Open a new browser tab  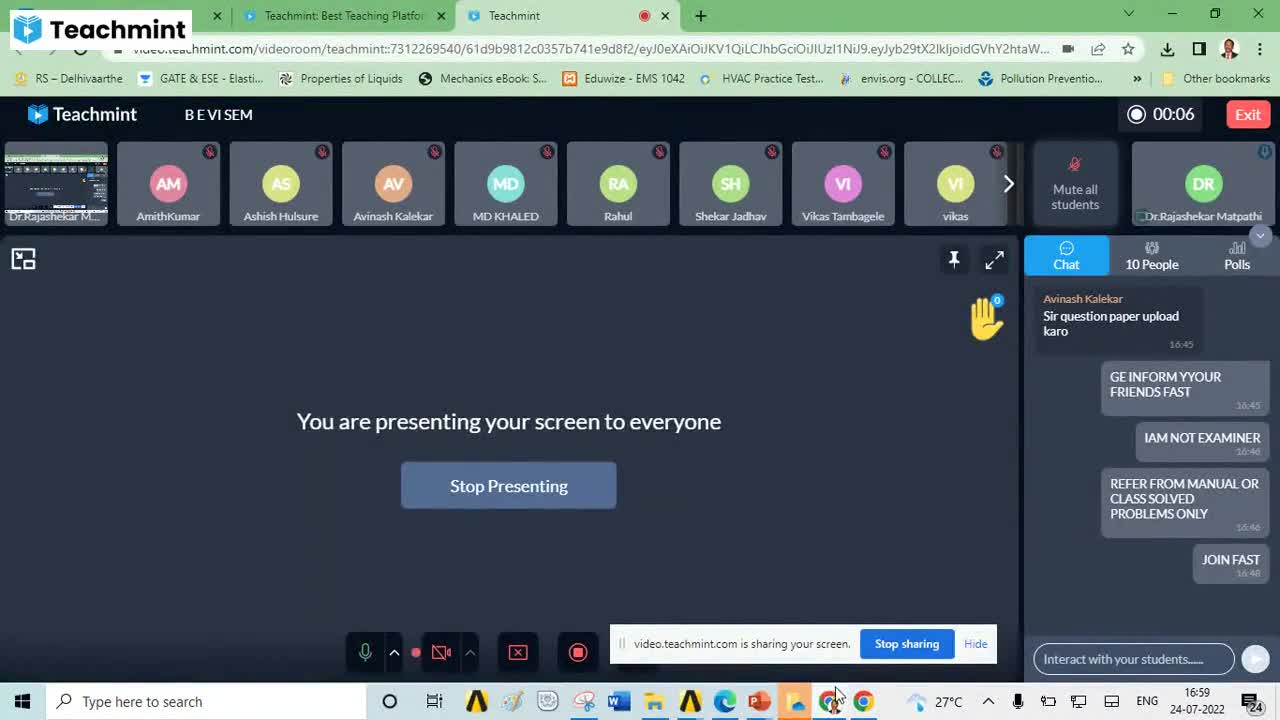coord(700,15)
